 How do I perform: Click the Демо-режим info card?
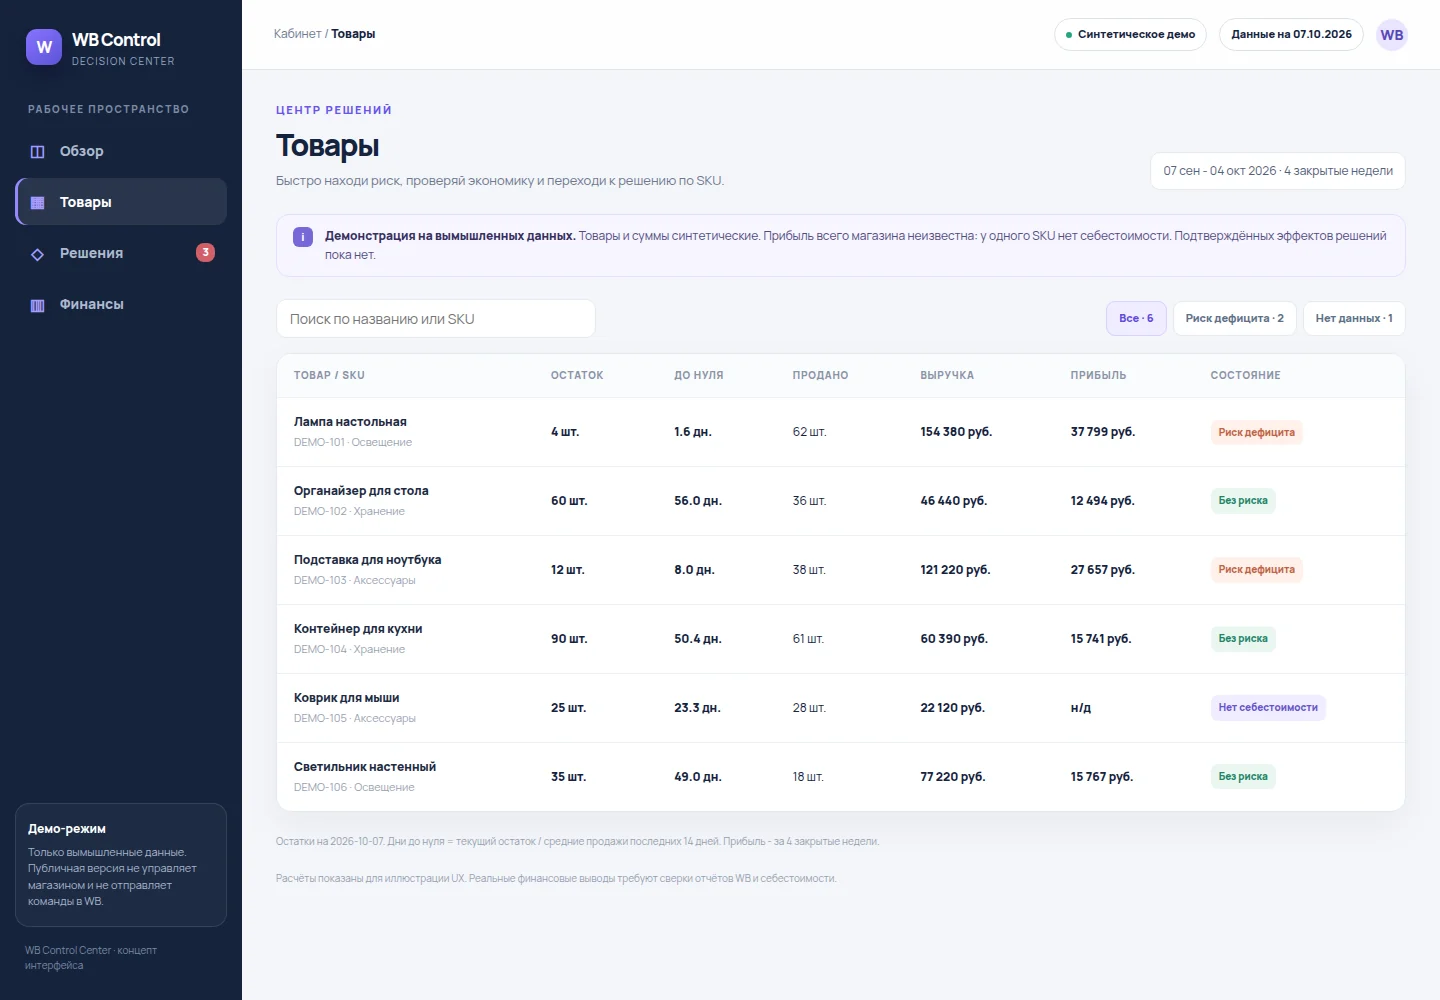click(121, 865)
